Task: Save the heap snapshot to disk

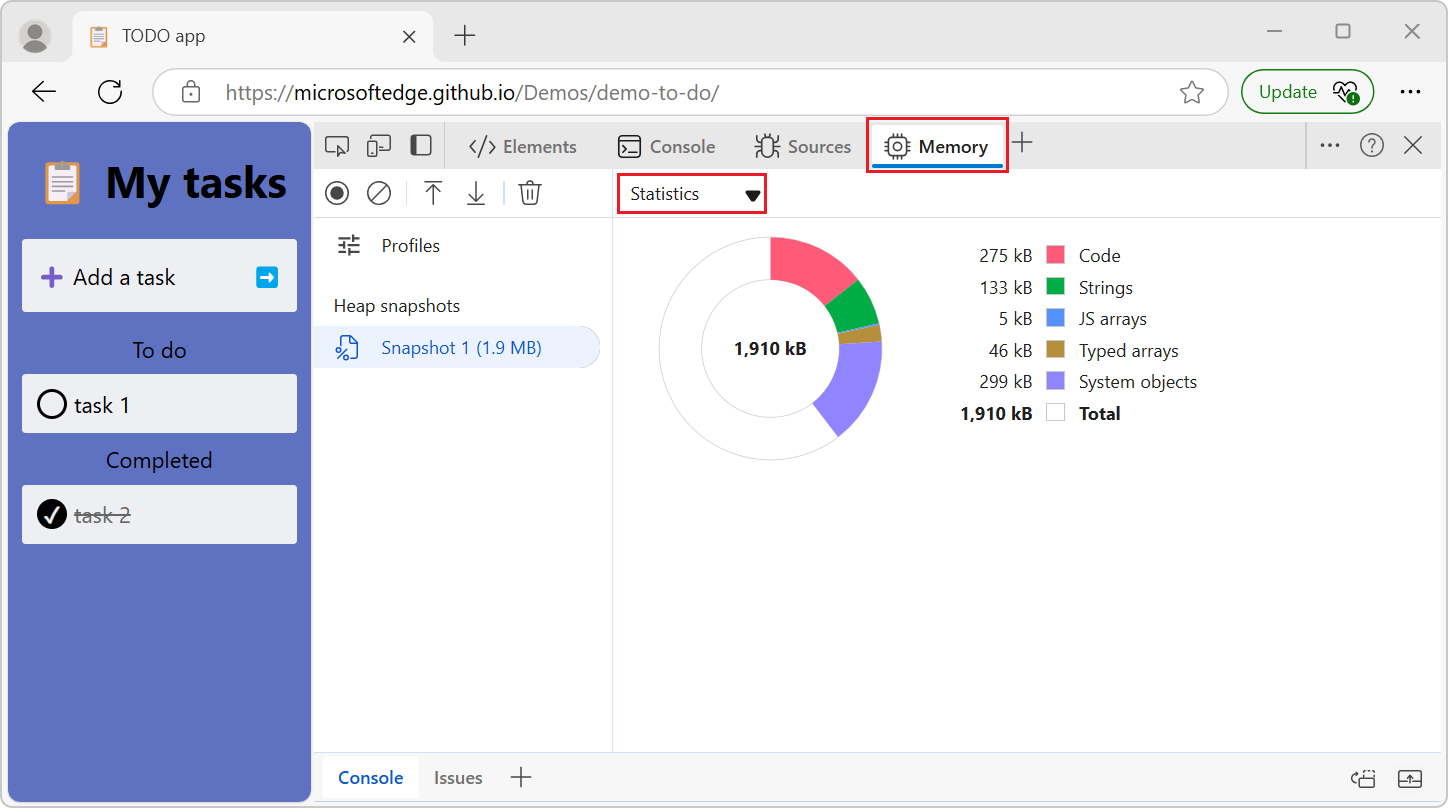Action: (476, 193)
